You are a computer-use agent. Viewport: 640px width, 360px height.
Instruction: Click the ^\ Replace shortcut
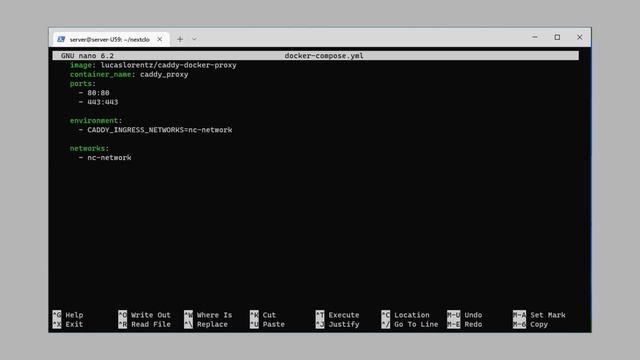click(x=206, y=324)
